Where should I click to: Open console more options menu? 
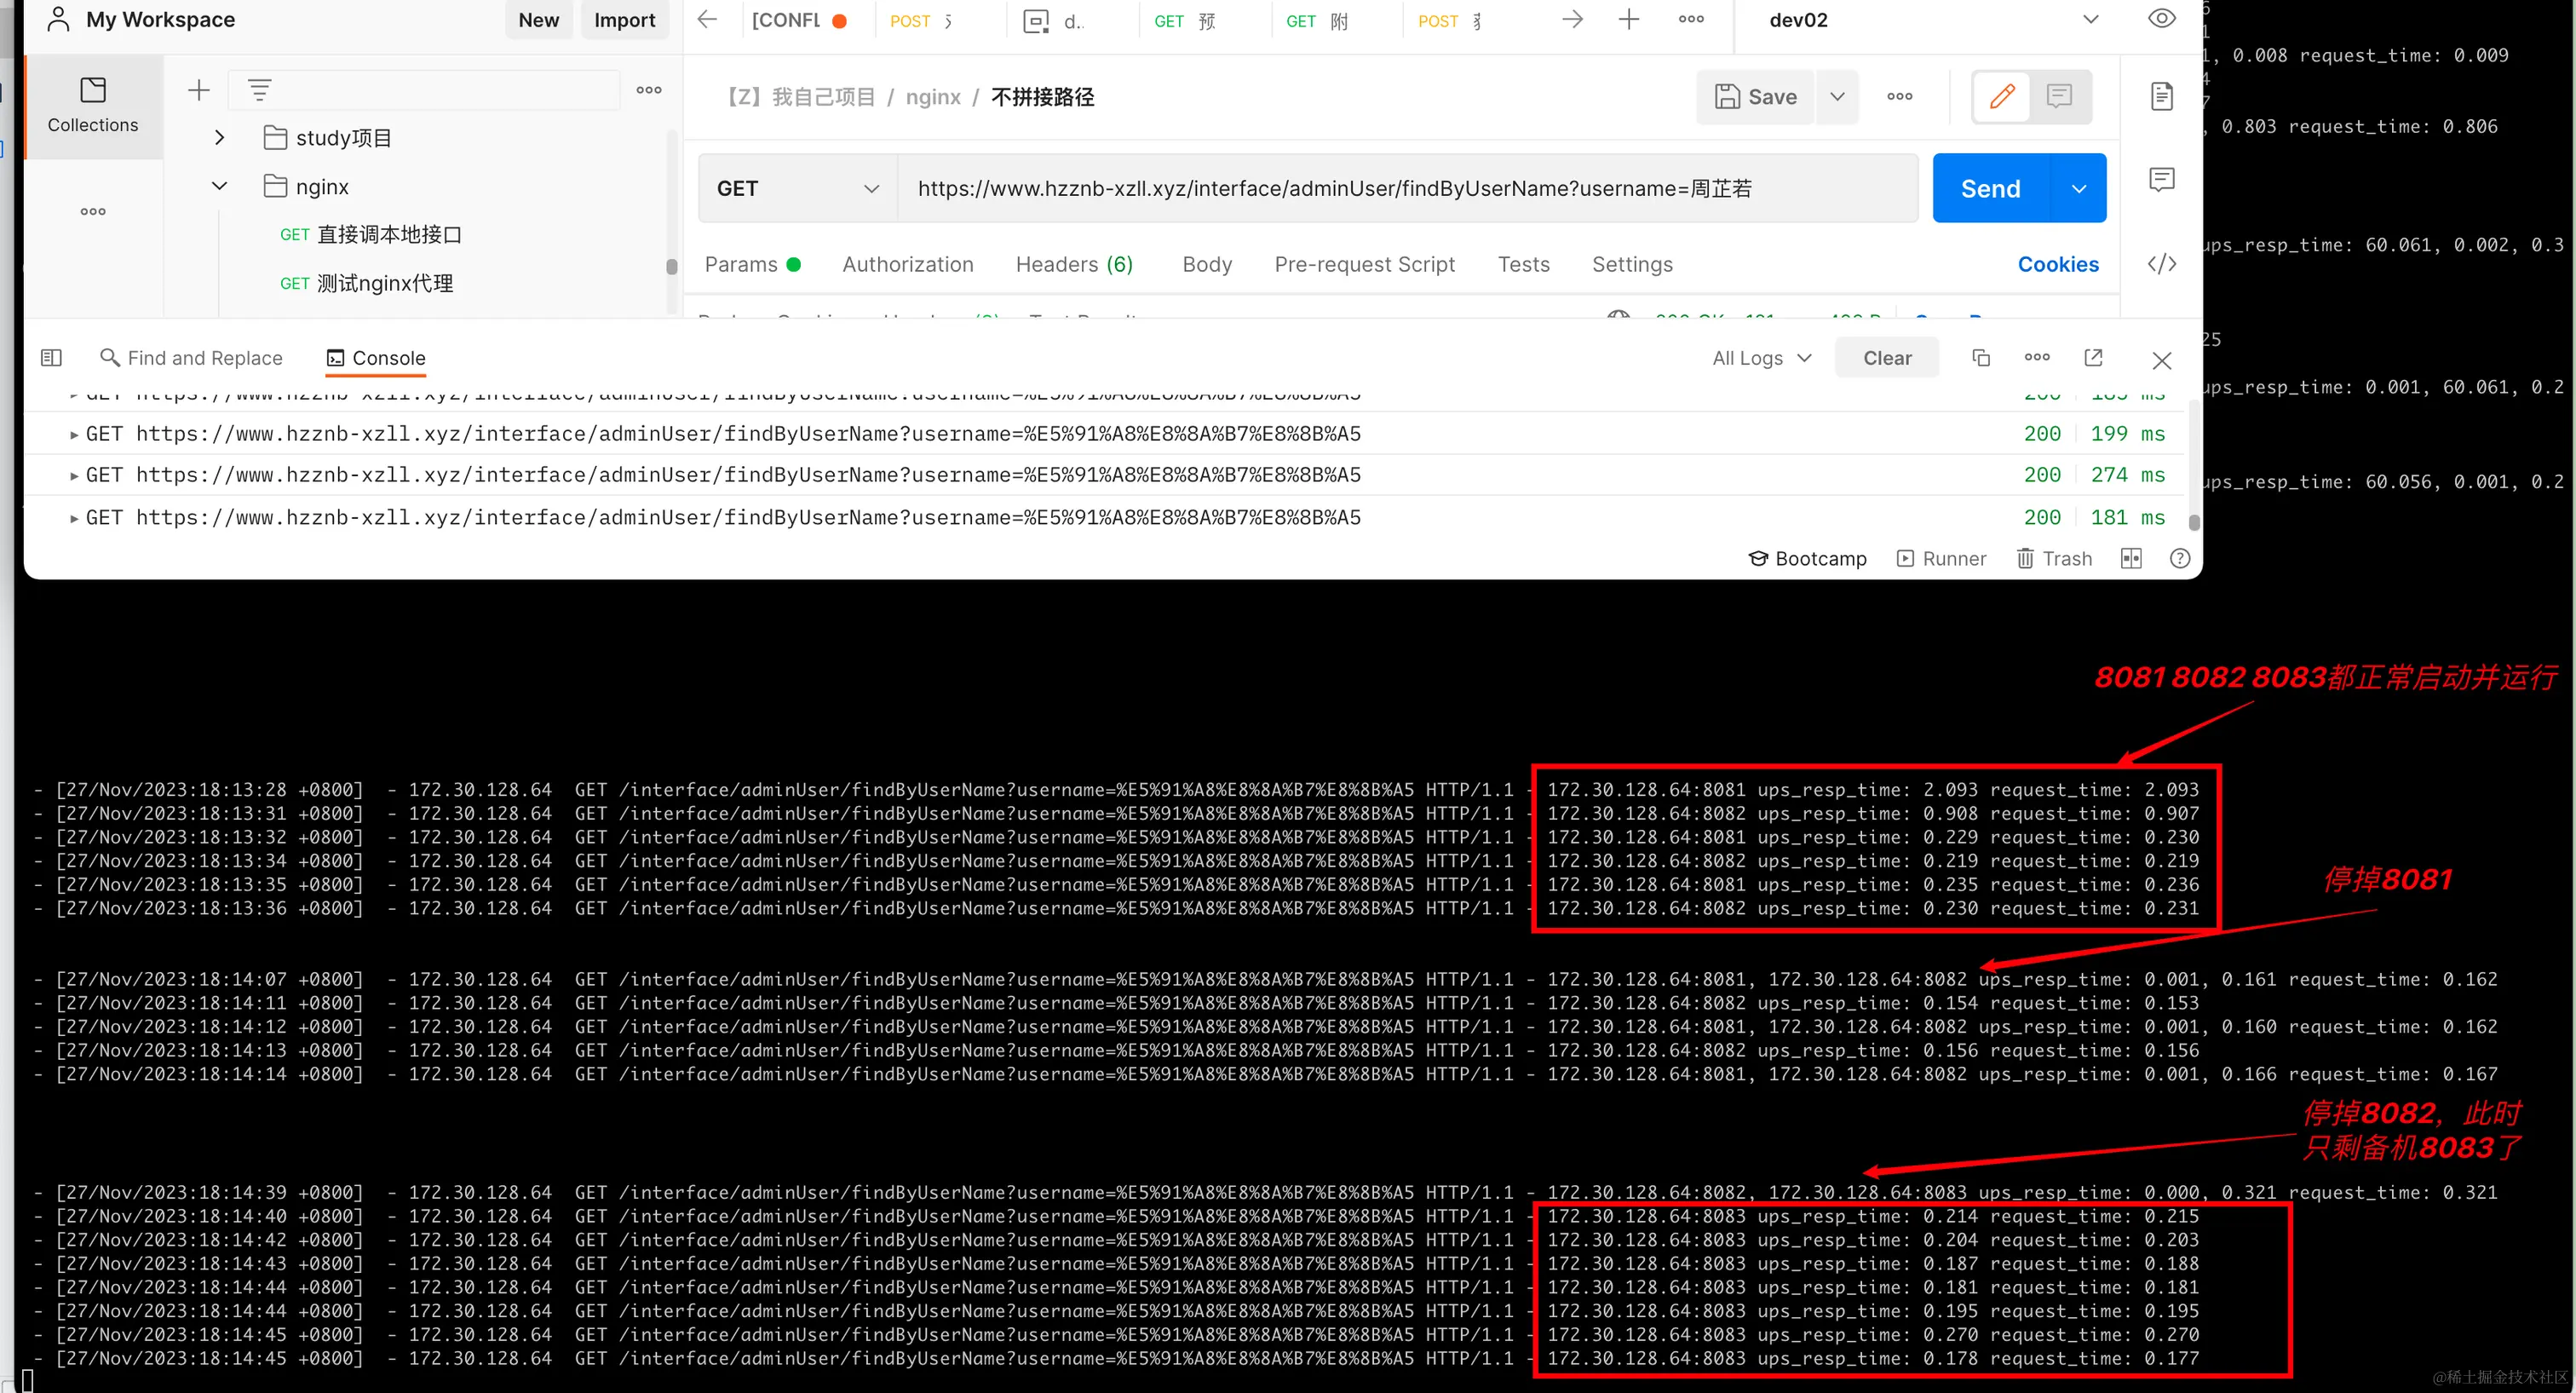pyautogui.click(x=2037, y=357)
